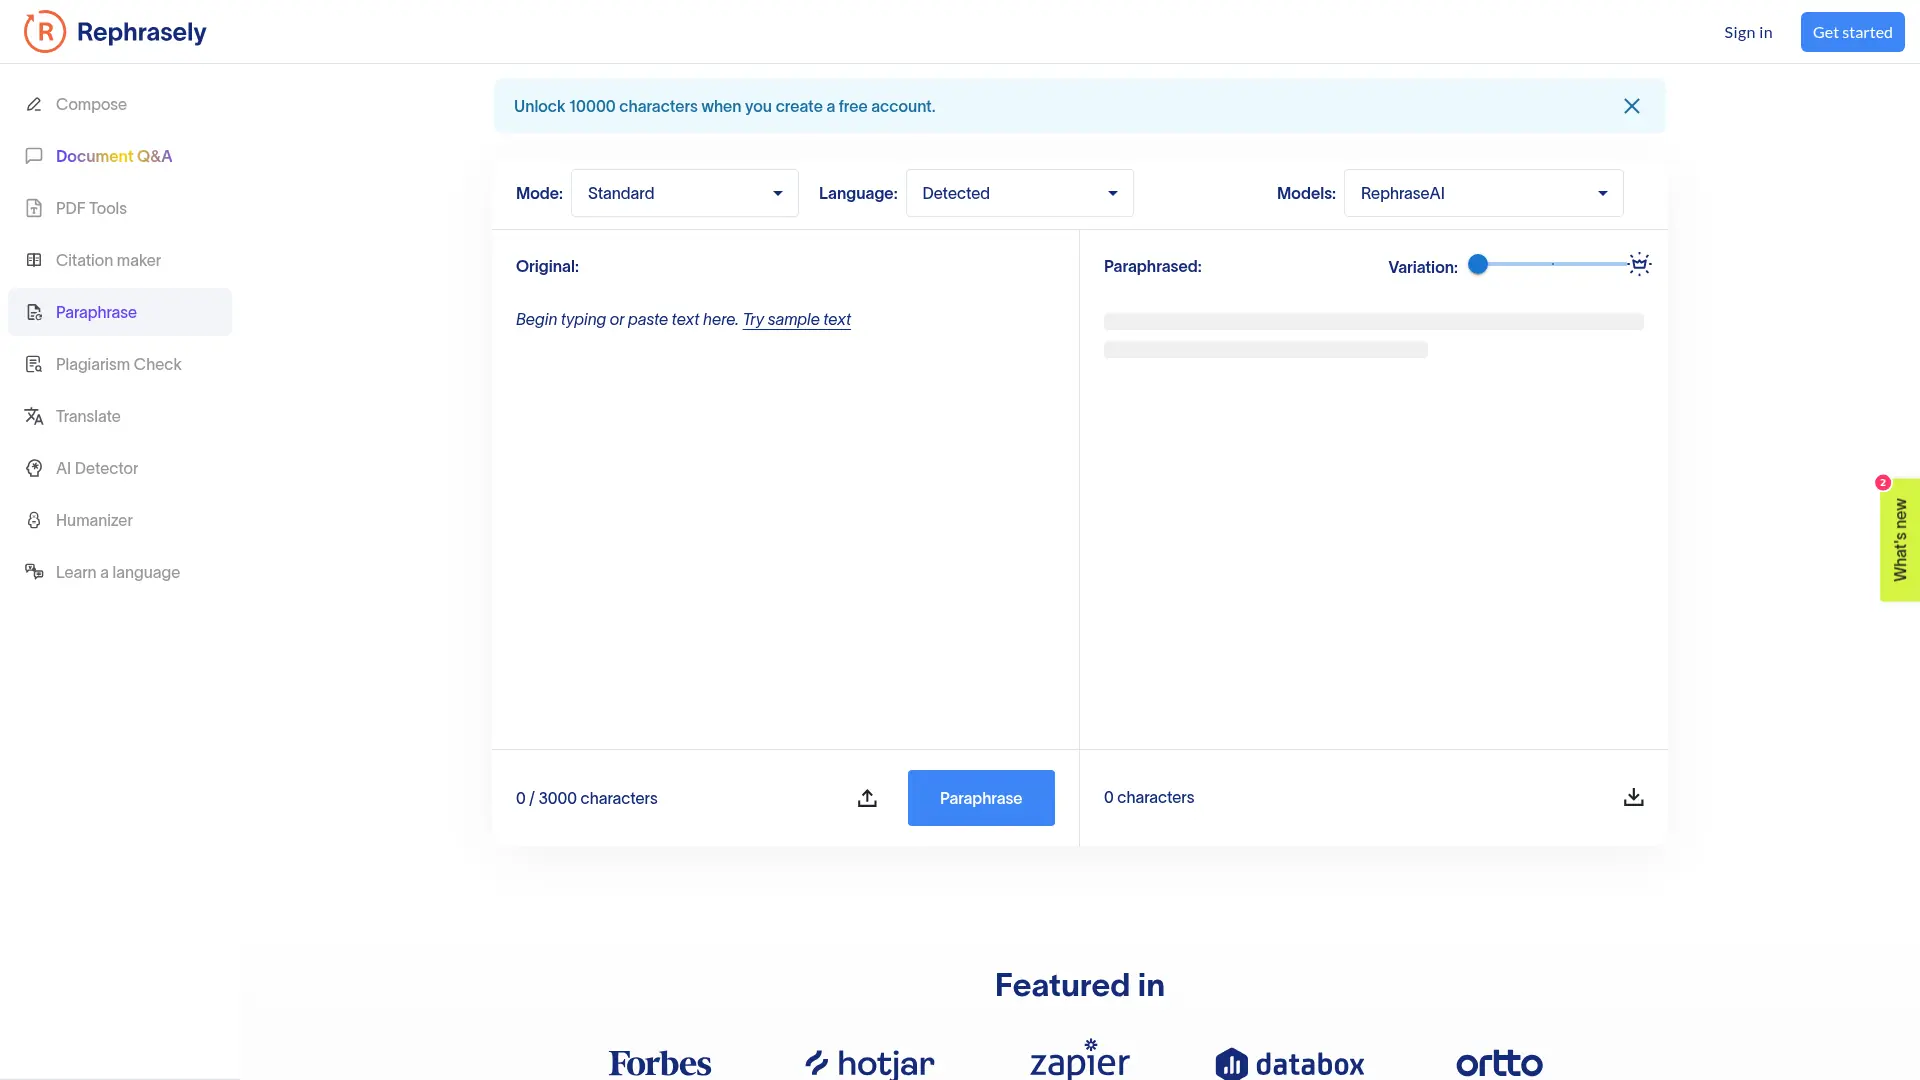Open the What's new side tab
Viewport: 1920px width, 1080px height.
(x=1900, y=540)
